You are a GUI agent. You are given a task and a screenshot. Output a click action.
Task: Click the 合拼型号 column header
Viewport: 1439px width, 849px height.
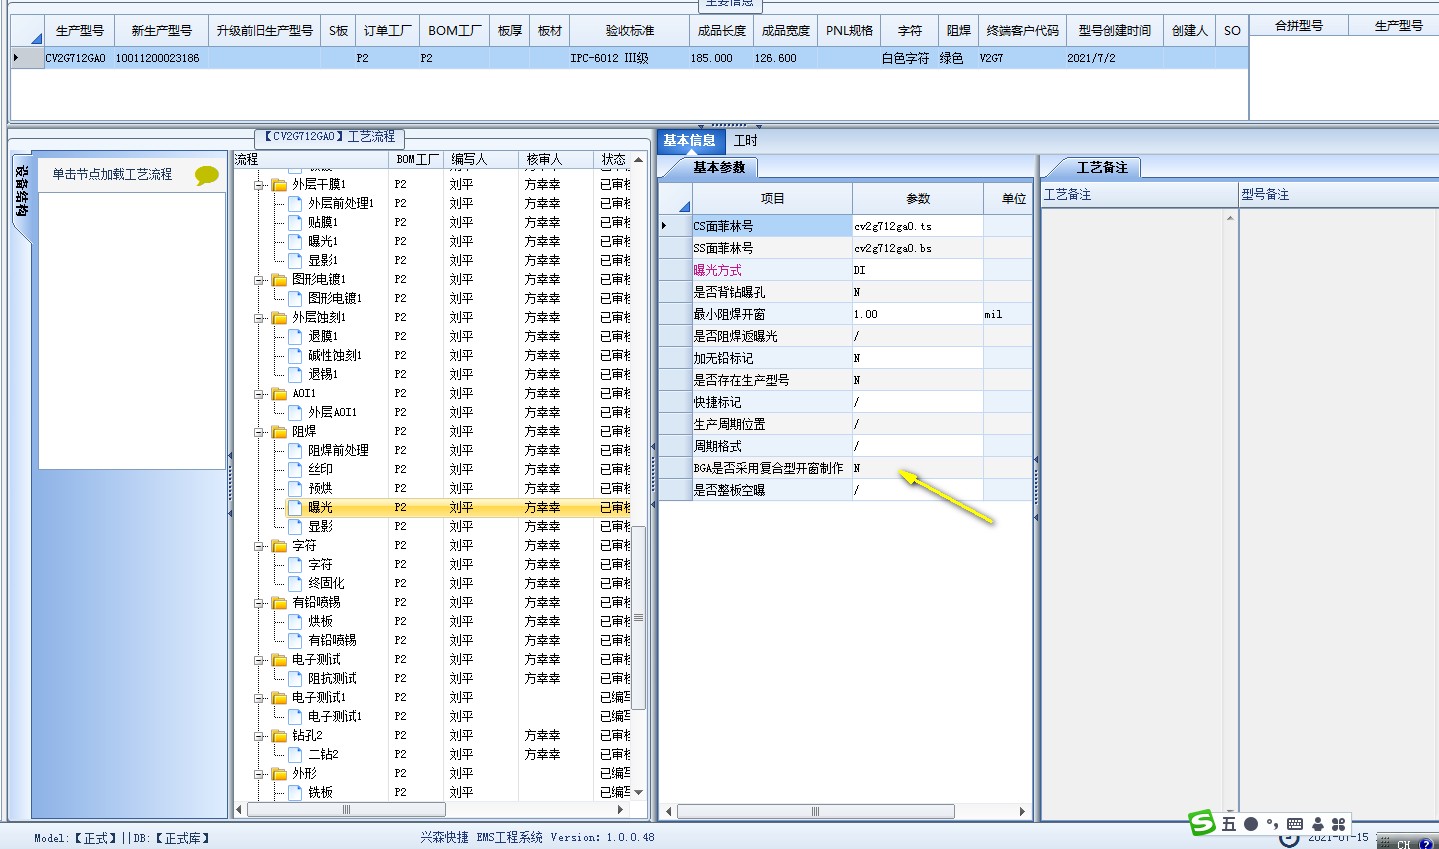click(1299, 25)
